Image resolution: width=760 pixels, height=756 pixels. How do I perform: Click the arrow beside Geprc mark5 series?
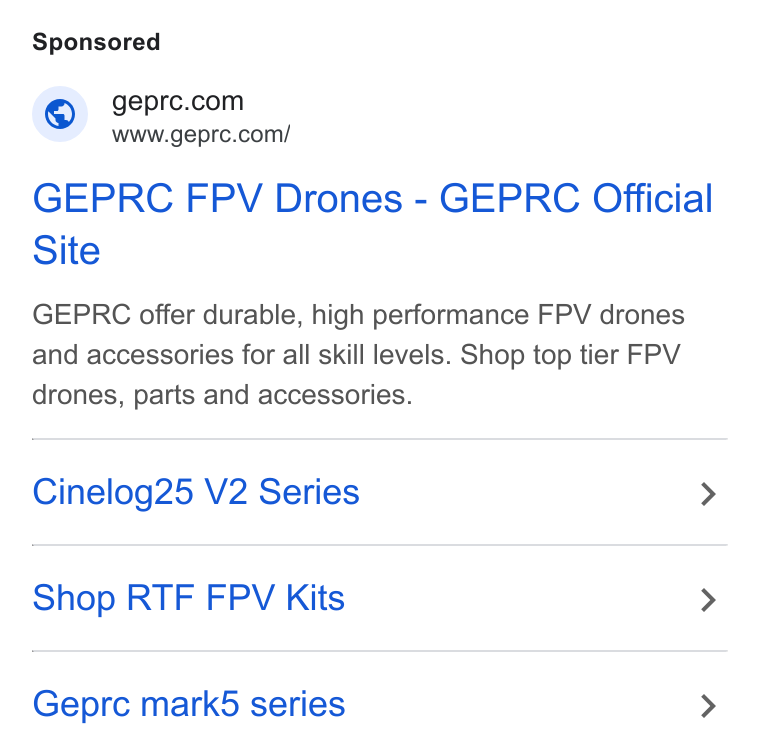(708, 706)
